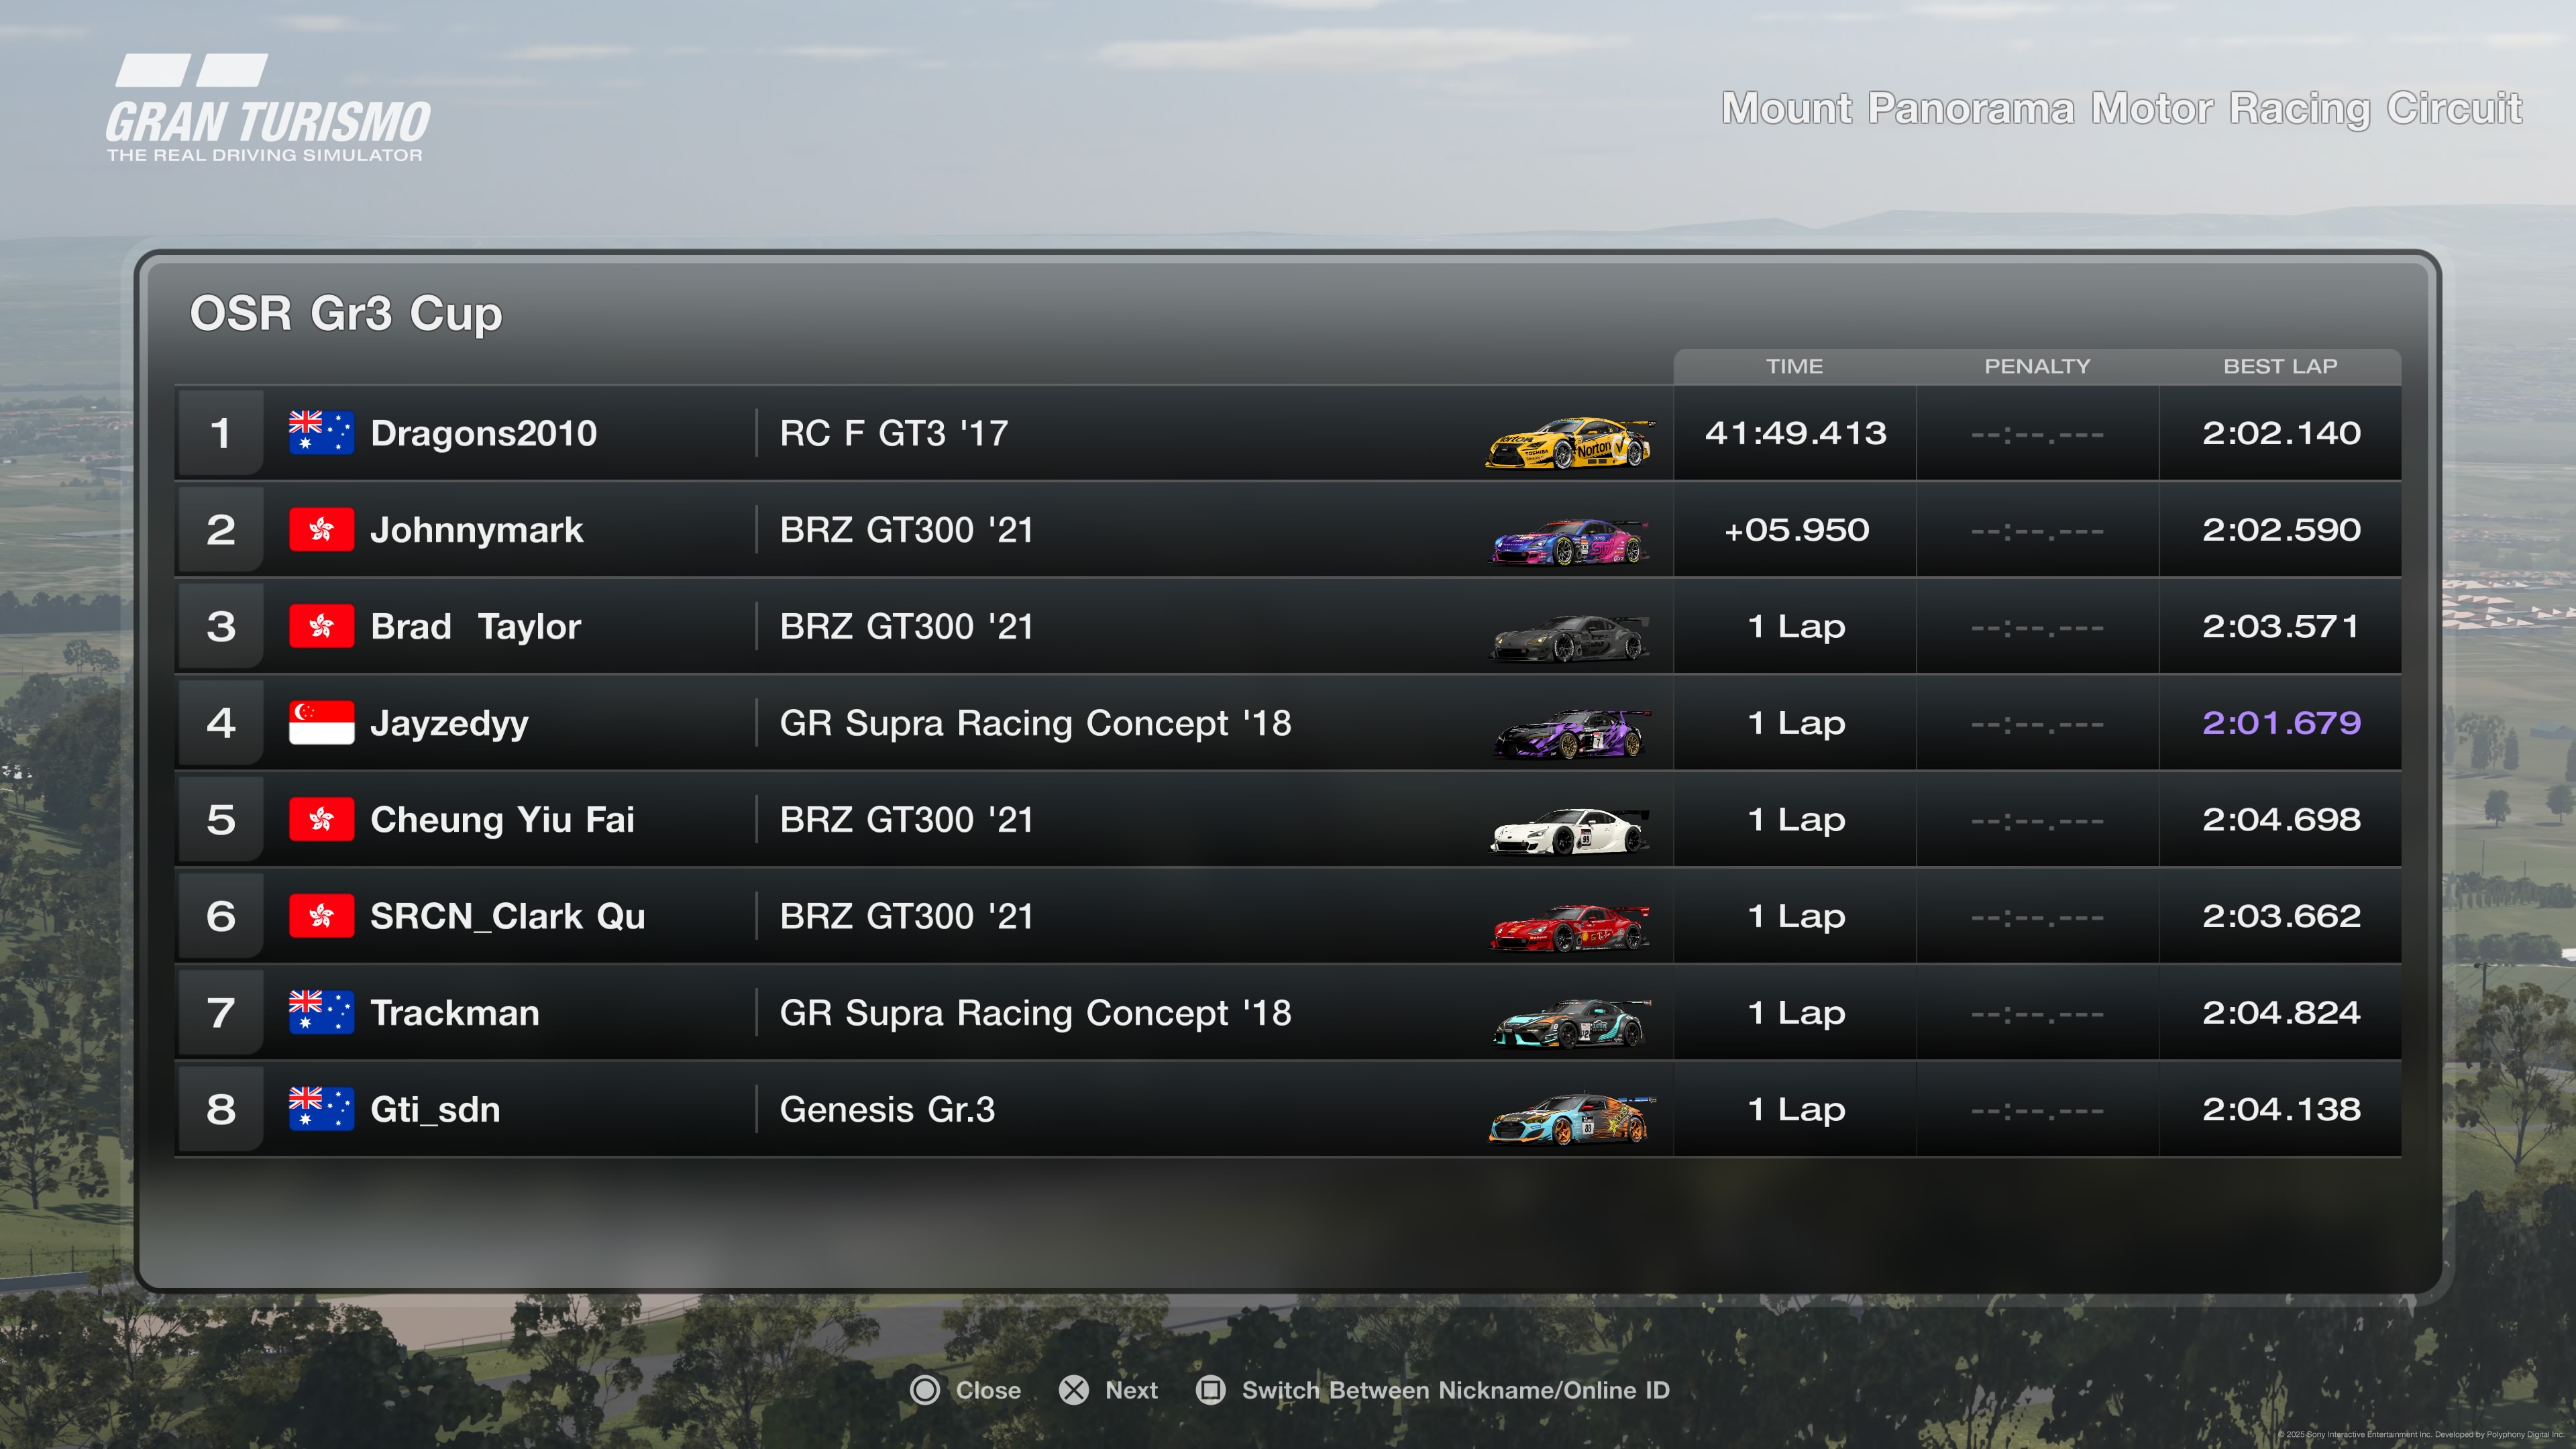Click SRCN_Clark Qu's BRZ GT300 '21 car name
2576x1449 pixels.
point(906,916)
